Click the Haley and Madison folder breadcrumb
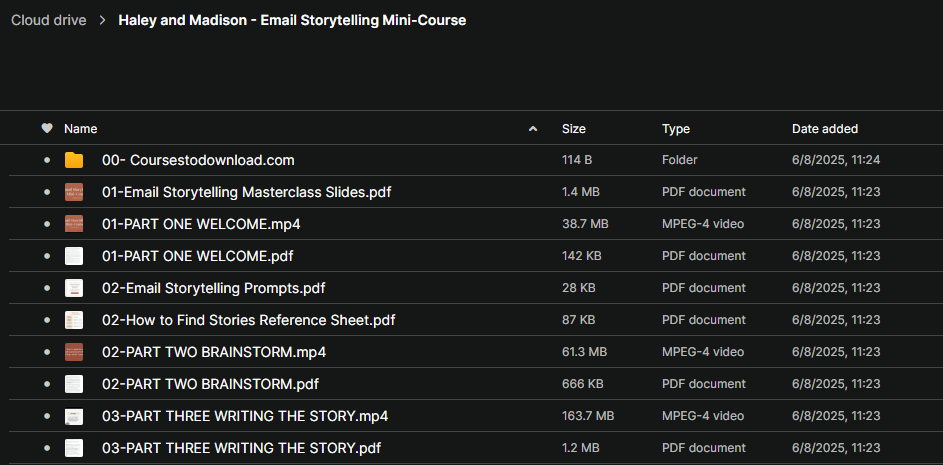This screenshot has width=943, height=465. point(292,20)
